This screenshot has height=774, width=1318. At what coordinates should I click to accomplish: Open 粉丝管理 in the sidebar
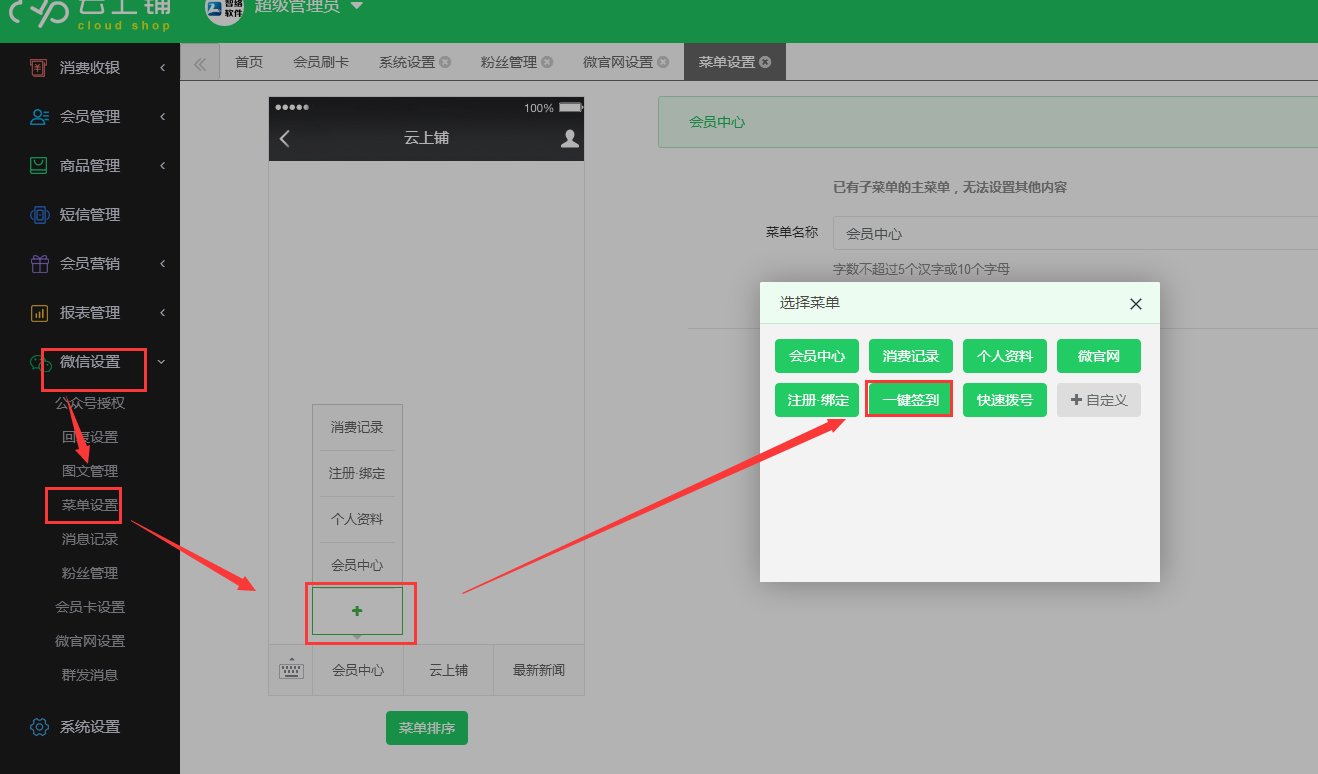point(90,573)
